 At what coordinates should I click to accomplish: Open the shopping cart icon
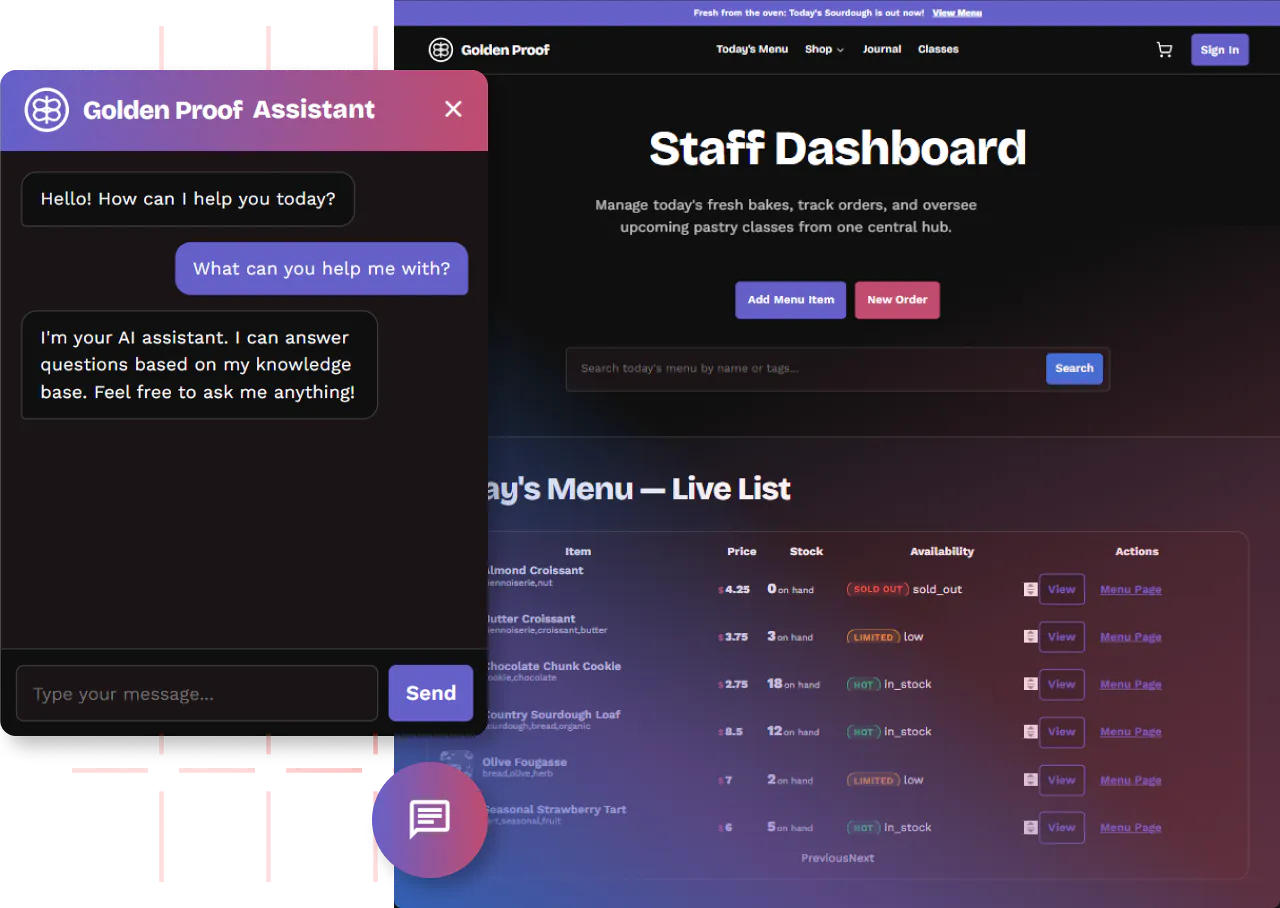coord(1164,50)
